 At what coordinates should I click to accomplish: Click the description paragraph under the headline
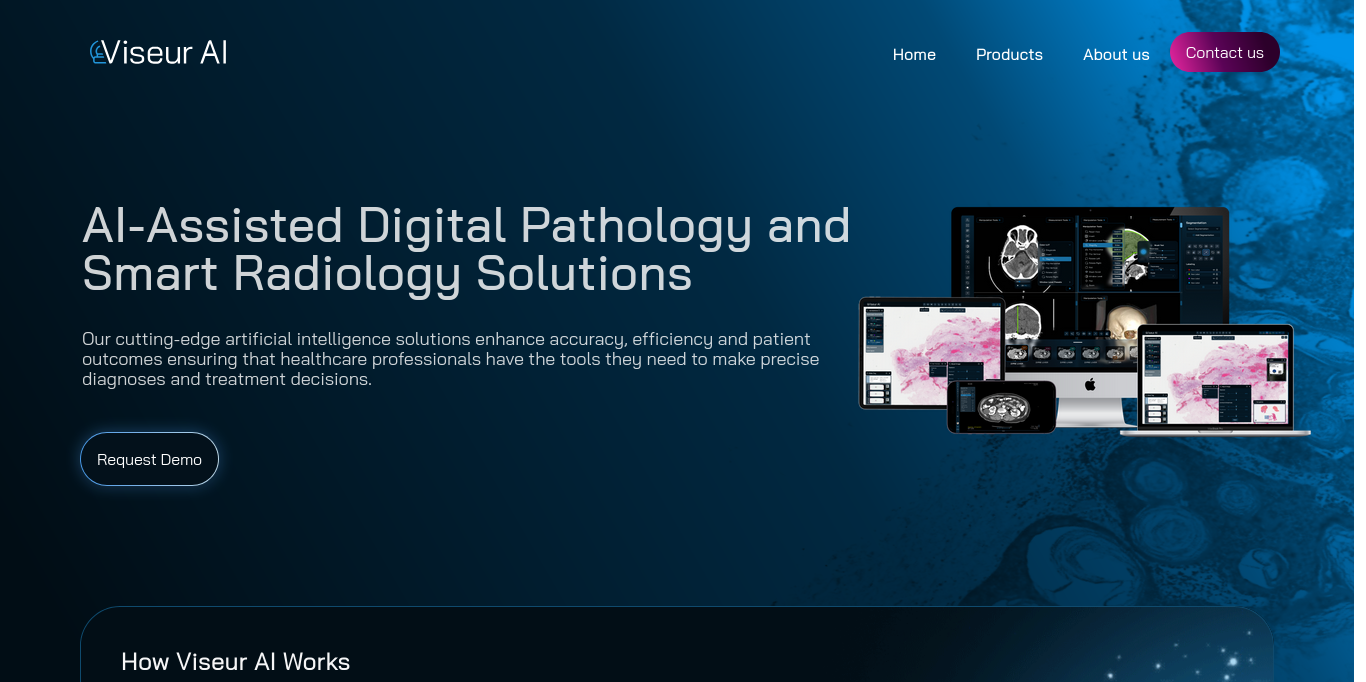pos(450,359)
